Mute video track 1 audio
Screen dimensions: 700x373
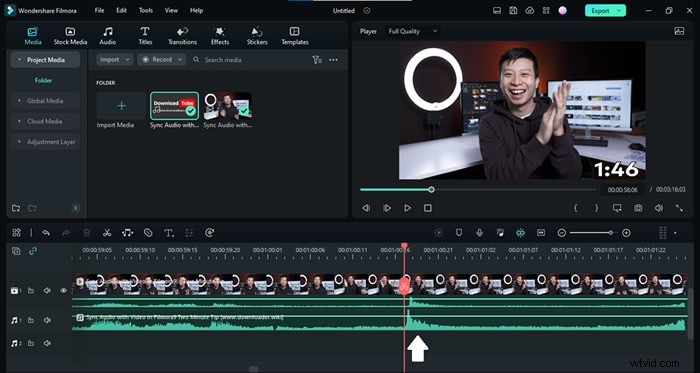(47, 290)
